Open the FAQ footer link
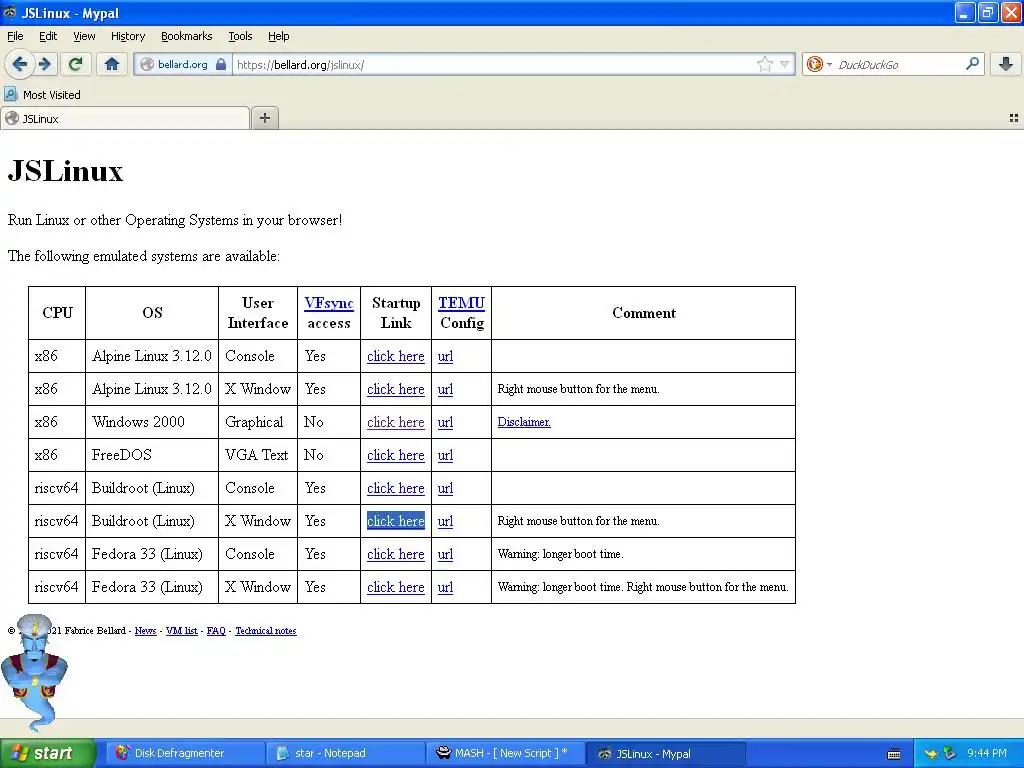The height and width of the screenshot is (768, 1024). (x=216, y=631)
